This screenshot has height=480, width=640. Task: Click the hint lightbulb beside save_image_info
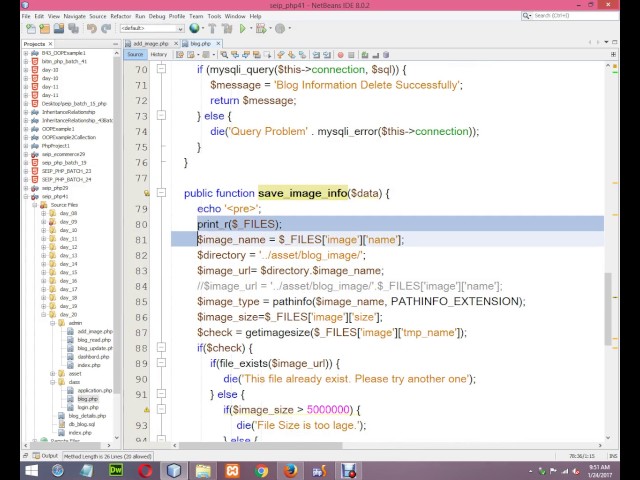[147, 193]
